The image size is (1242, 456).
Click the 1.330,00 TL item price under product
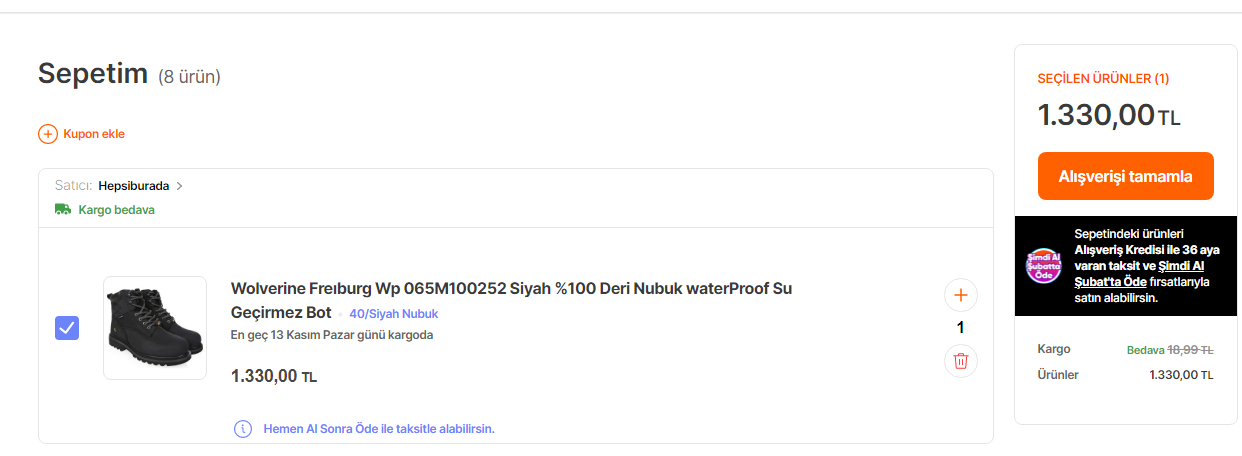274,377
